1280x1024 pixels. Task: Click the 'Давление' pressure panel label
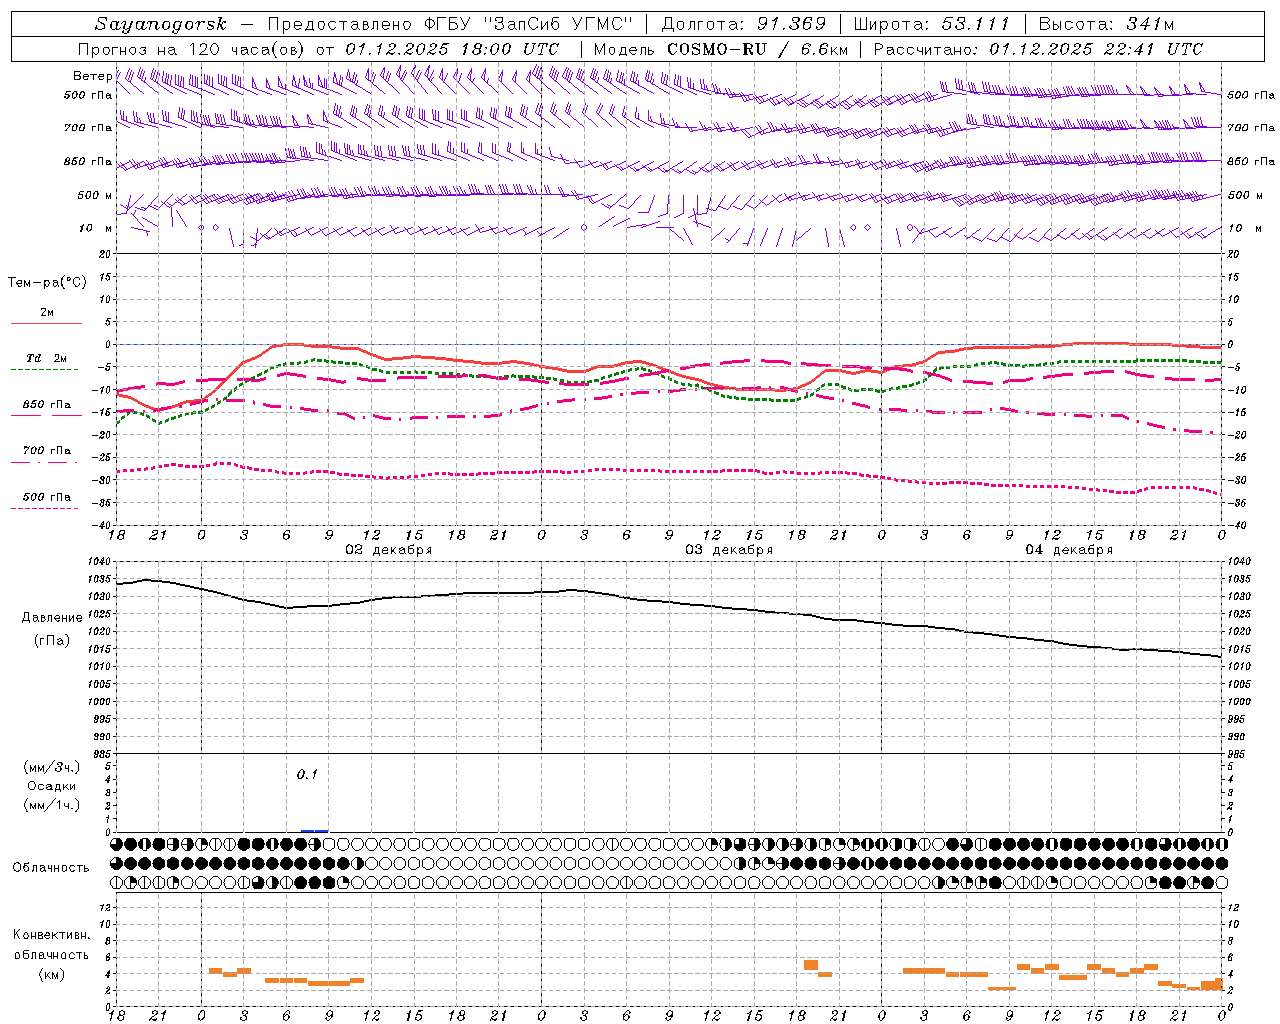52,618
